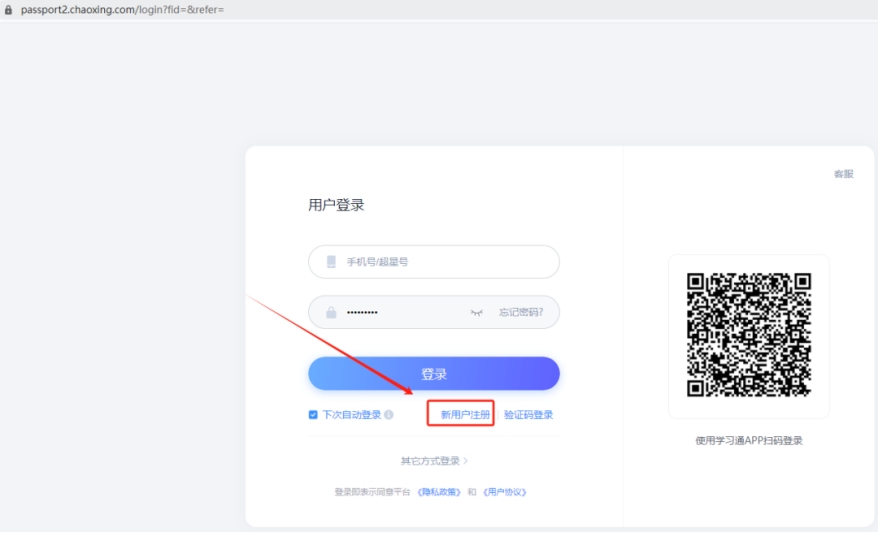This screenshot has height=533, width=878.
Task: Show the password with the eye icon
Action: (477, 313)
